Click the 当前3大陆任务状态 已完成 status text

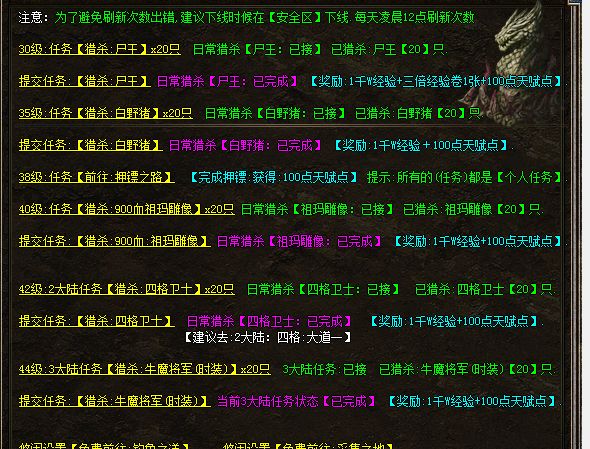tap(297, 401)
